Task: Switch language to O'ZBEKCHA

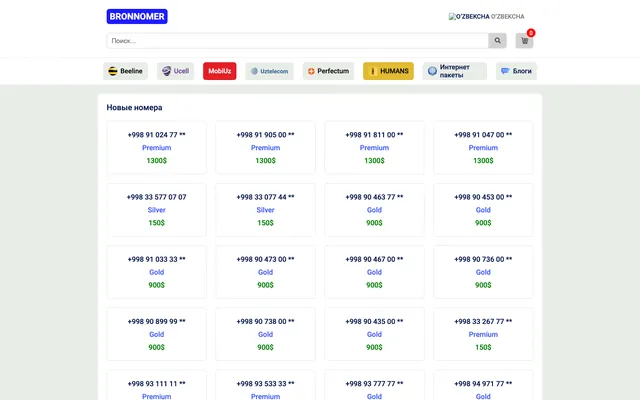Action: pos(487,17)
